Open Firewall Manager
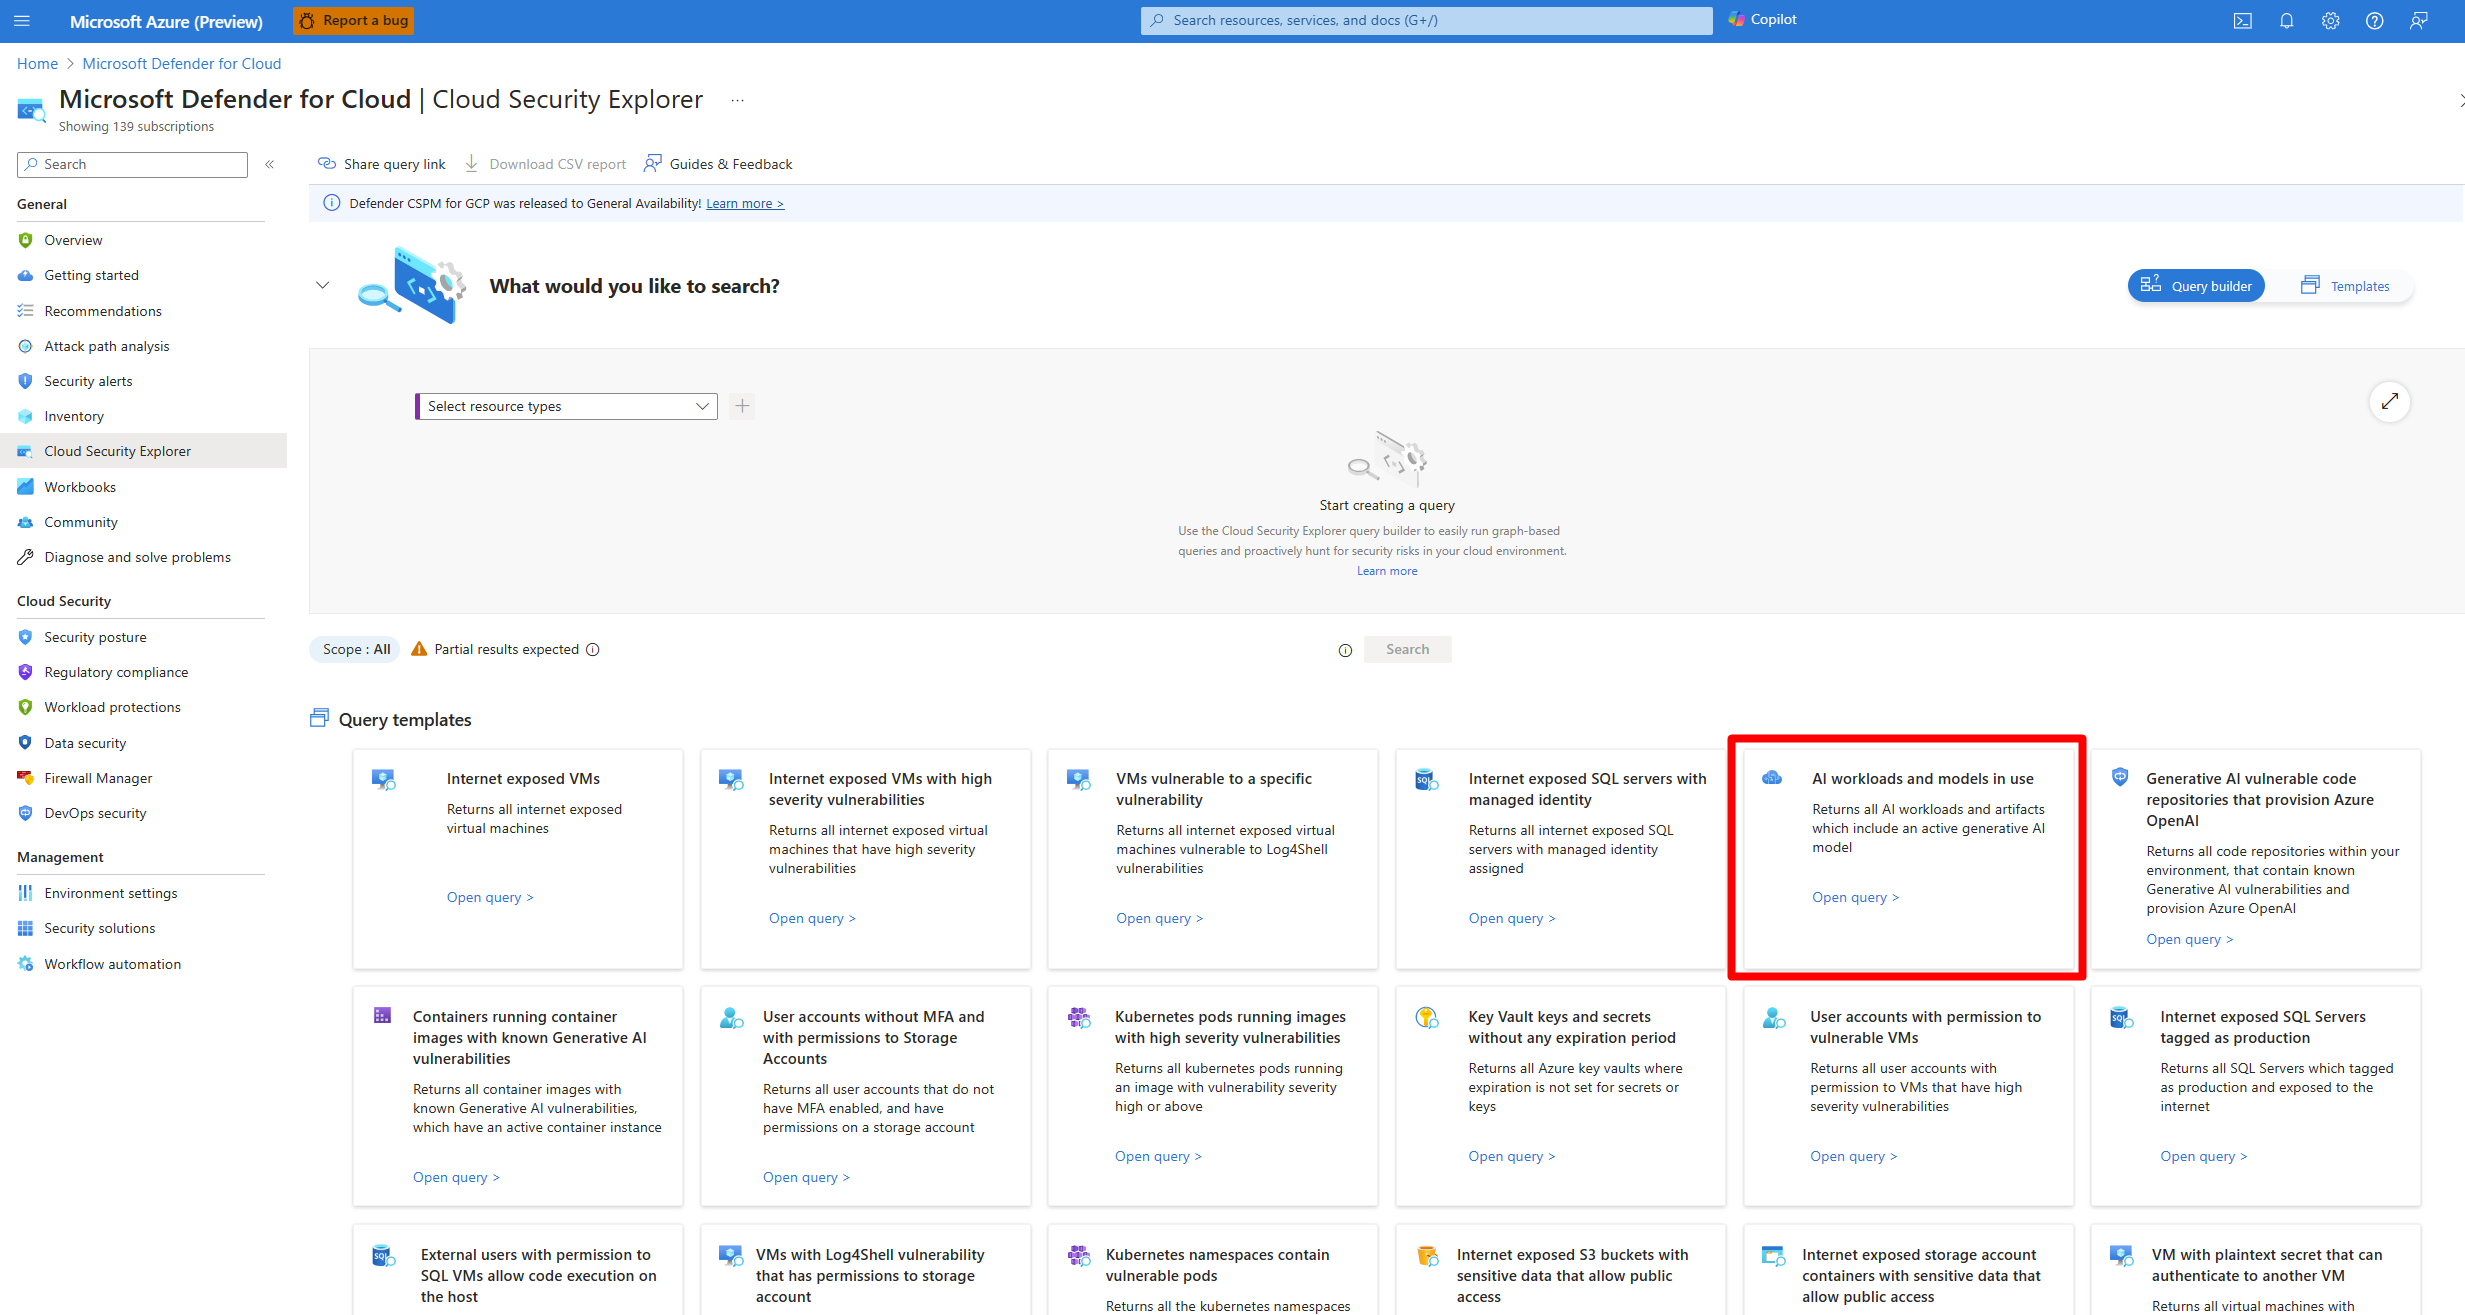The image size is (2465, 1315). tap(98, 777)
